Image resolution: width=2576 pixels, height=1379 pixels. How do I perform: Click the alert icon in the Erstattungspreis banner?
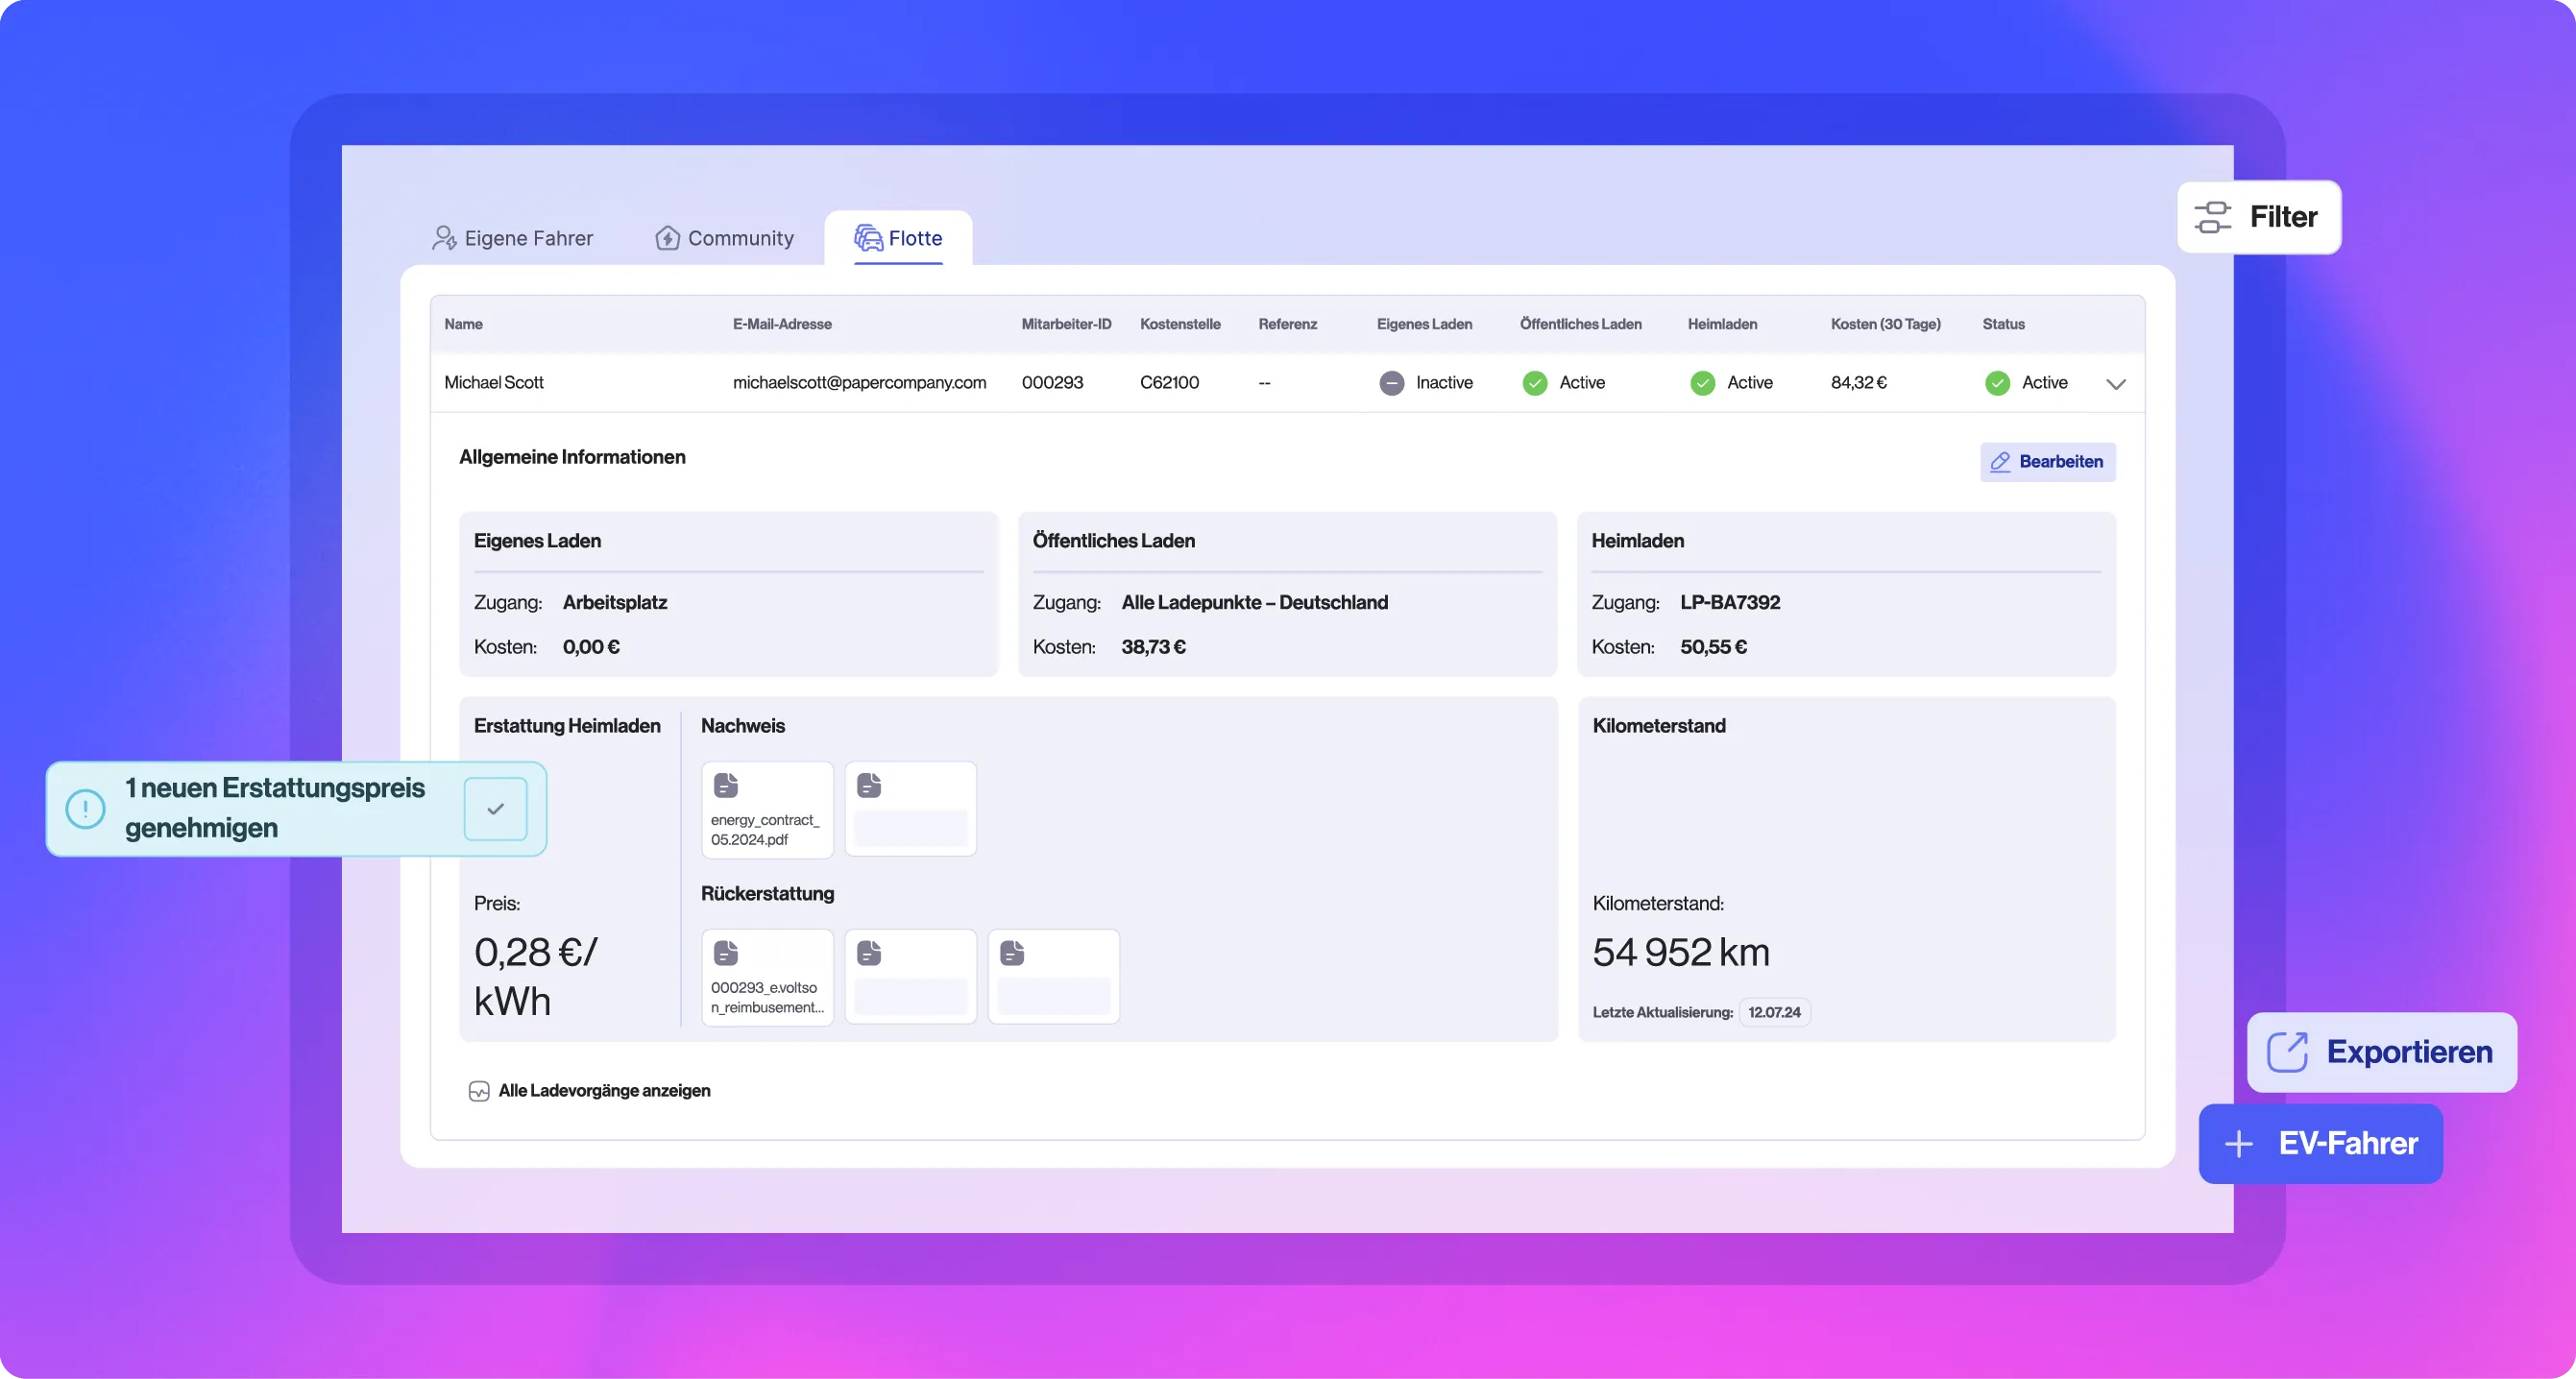(86, 809)
